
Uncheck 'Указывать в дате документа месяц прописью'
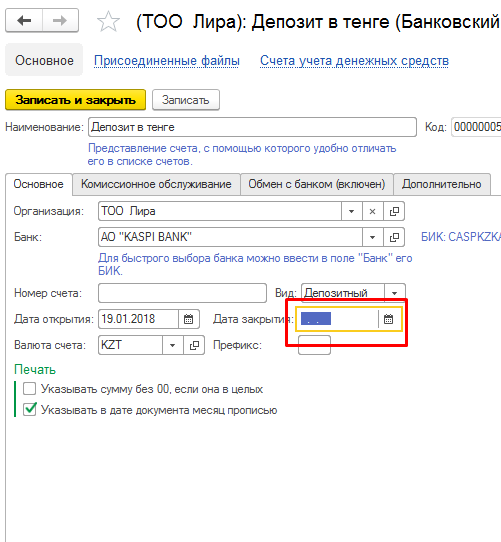pos(30,410)
